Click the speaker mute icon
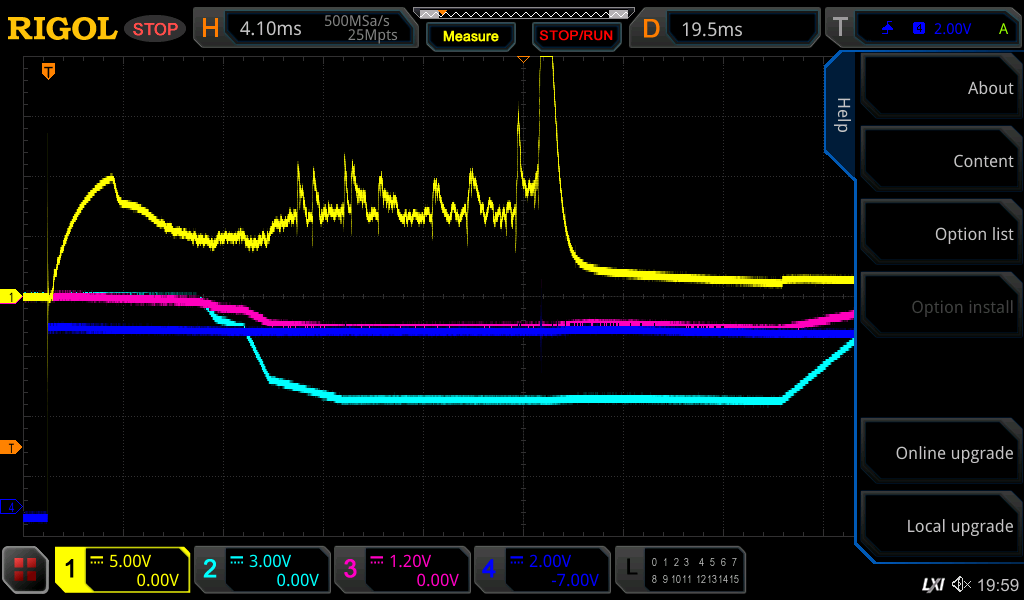 tap(962, 584)
